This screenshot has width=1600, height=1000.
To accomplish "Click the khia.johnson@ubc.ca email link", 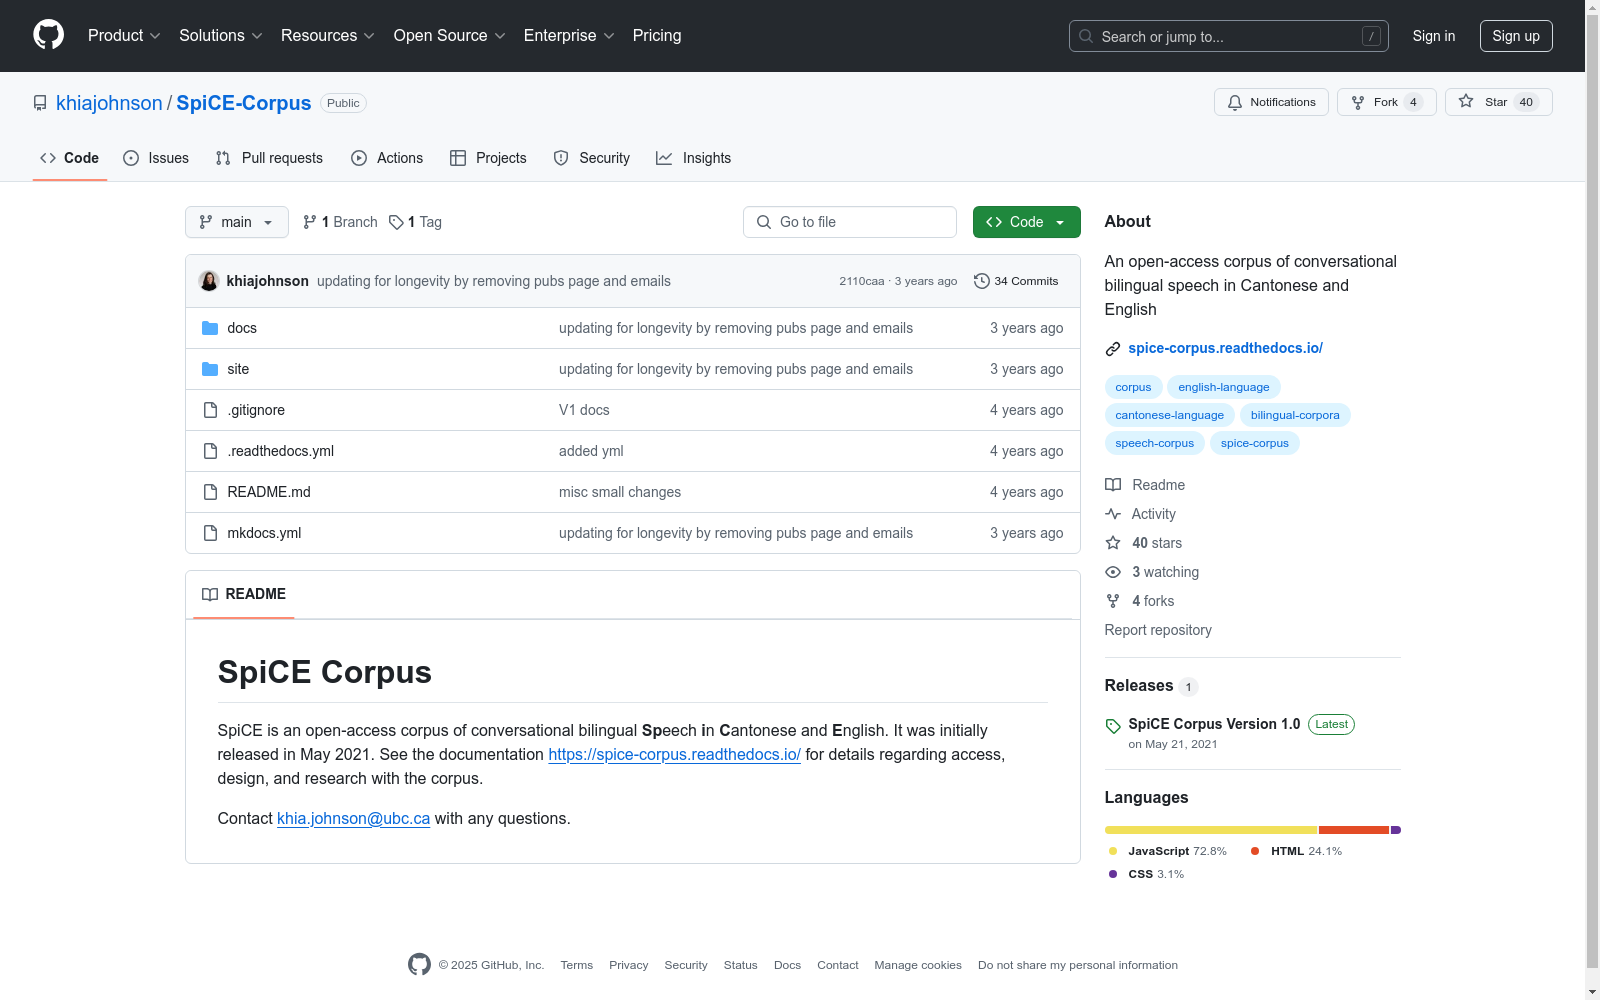I will [x=353, y=819].
